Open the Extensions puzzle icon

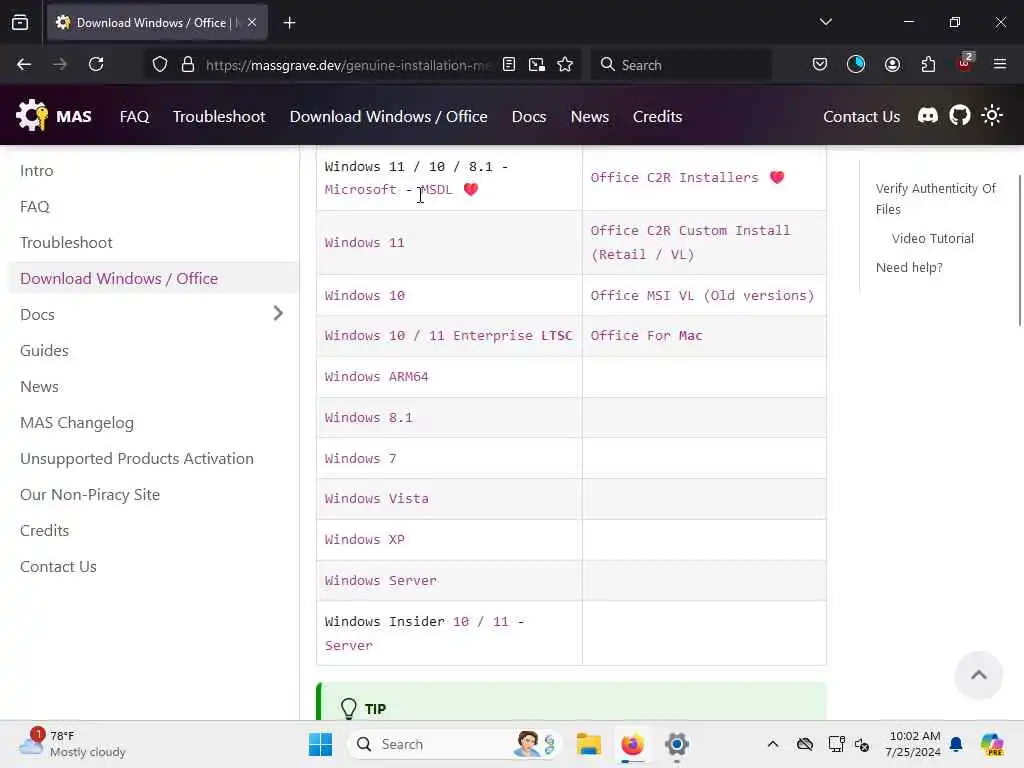click(x=928, y=64)
